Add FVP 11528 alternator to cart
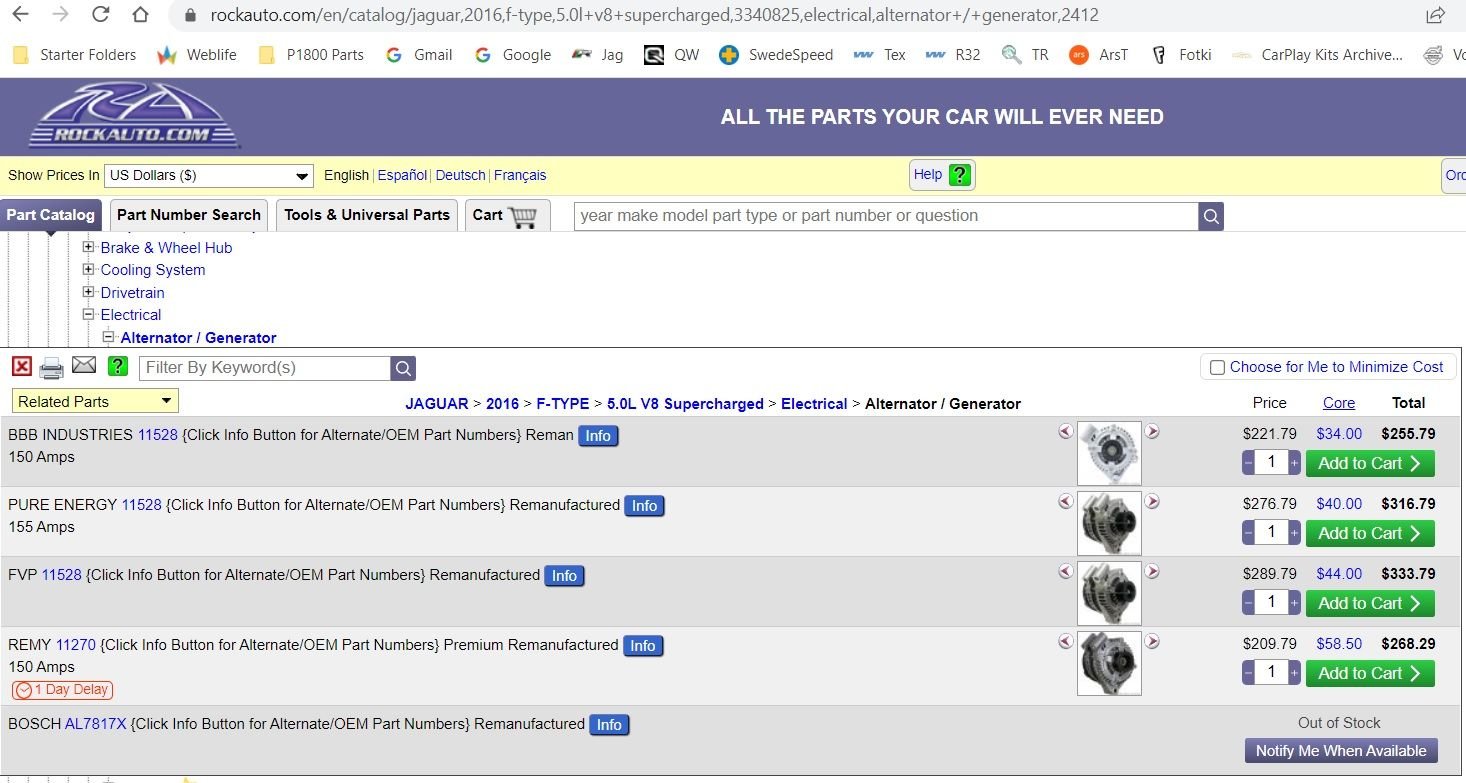This screenshot has height=783, width=1466. click(1369, 603)
